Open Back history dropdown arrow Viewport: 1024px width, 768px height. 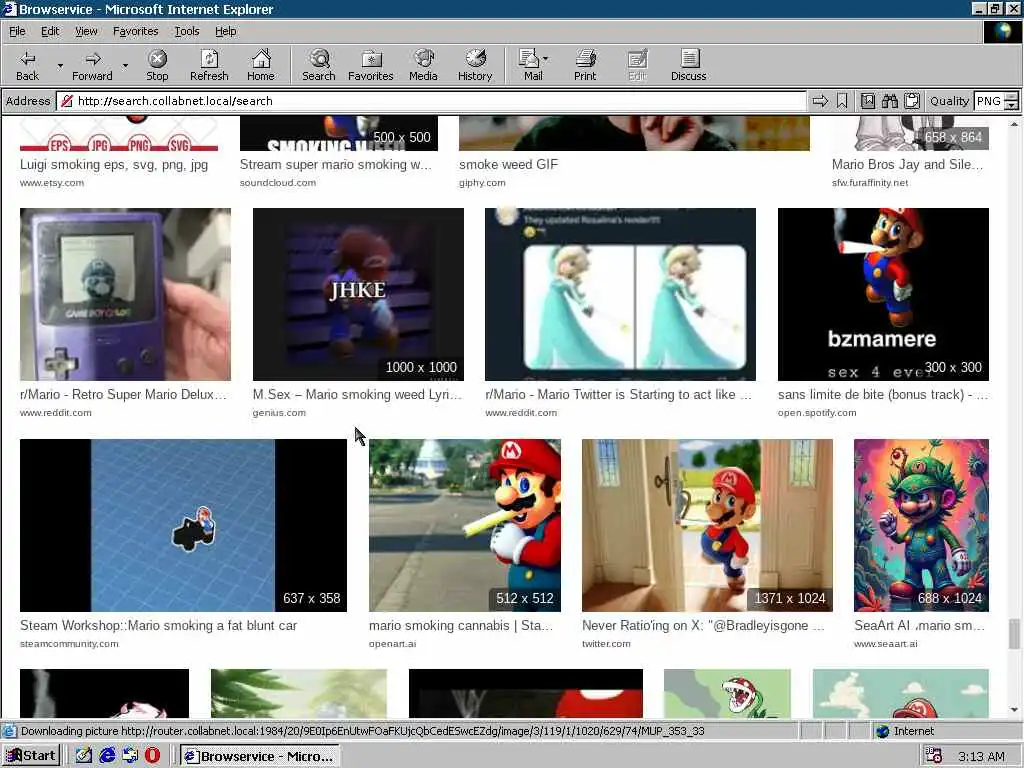coord(60,65)
